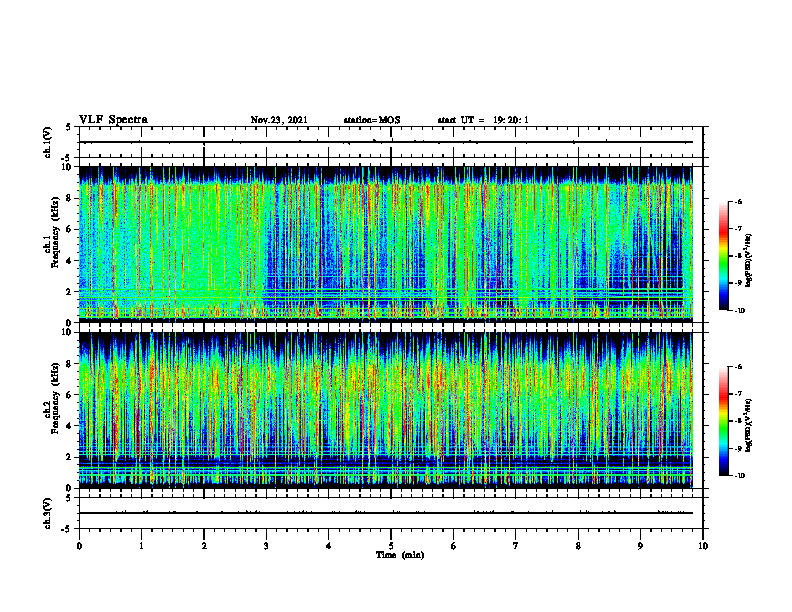Viewport: 792px width, 612px height.
Task: Click the '8' tick on the time axis
Action: 578,546
